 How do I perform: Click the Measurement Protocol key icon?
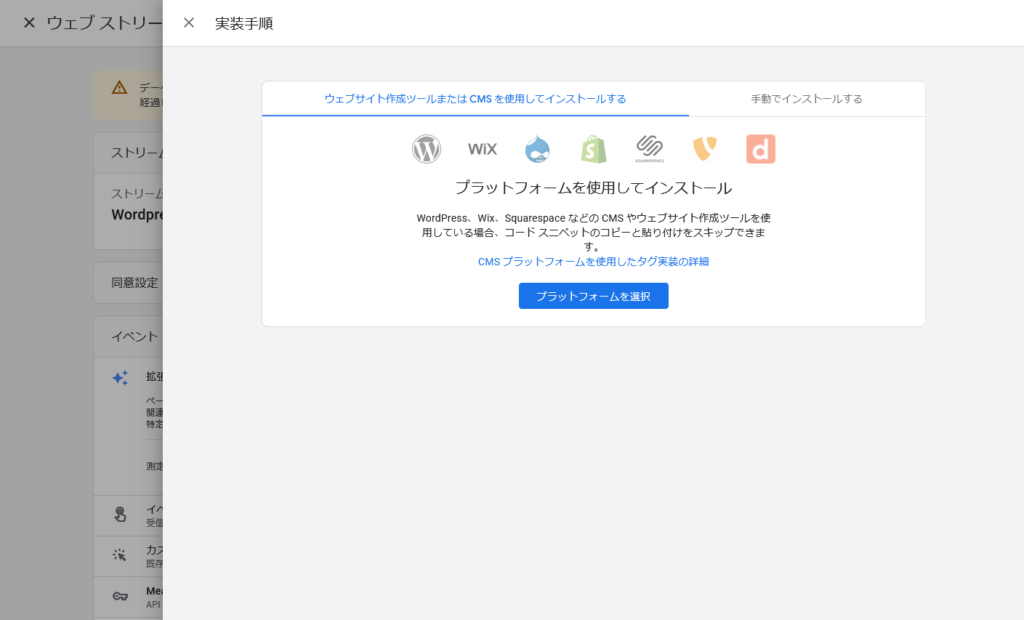pos(120,597)
